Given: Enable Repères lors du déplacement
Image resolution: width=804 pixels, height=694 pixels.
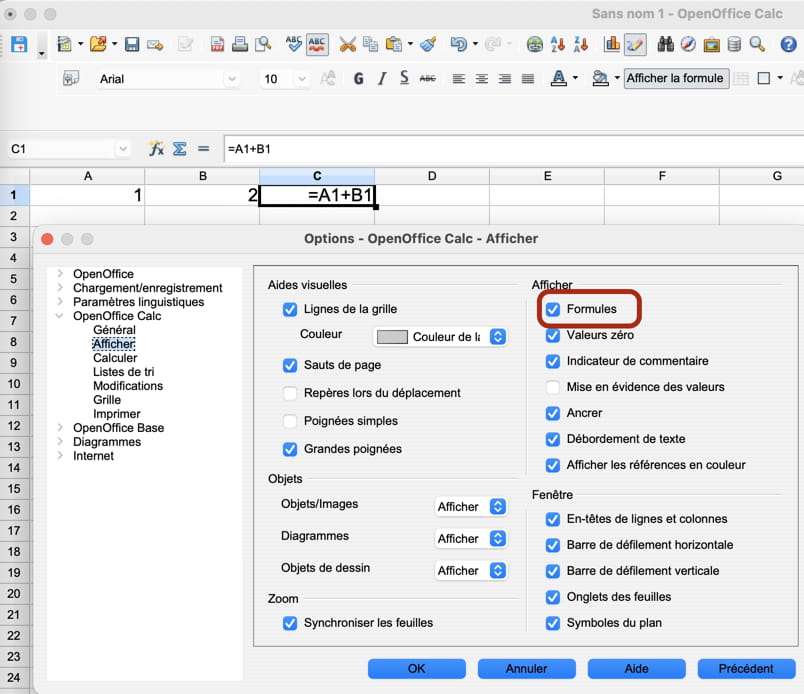Looking at the screenshot, I should tap(290, 393).
